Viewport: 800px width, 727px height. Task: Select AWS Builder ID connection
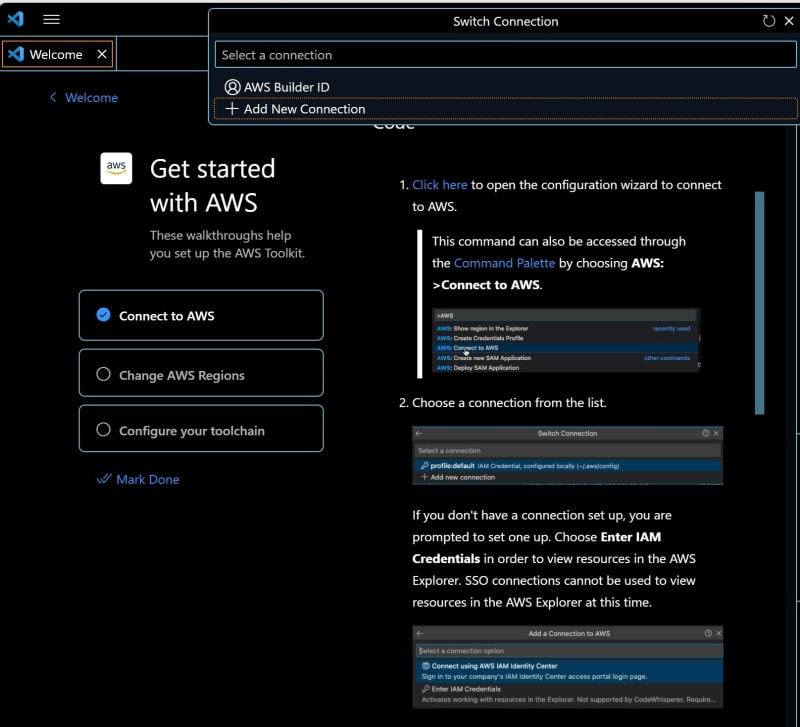pyautogui.click(x=505, y=87)
